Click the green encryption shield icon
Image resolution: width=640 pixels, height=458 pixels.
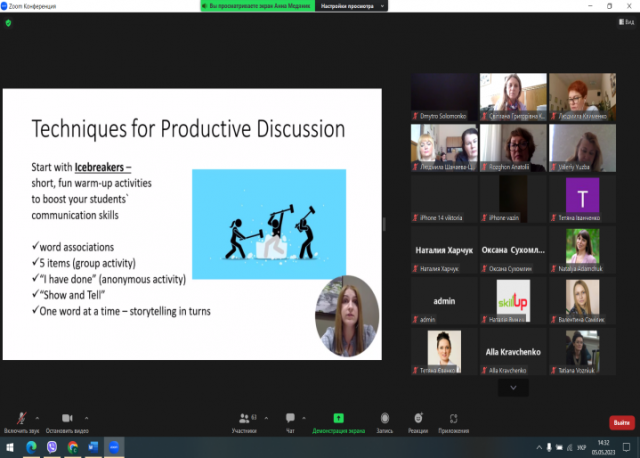pos(9,22)
